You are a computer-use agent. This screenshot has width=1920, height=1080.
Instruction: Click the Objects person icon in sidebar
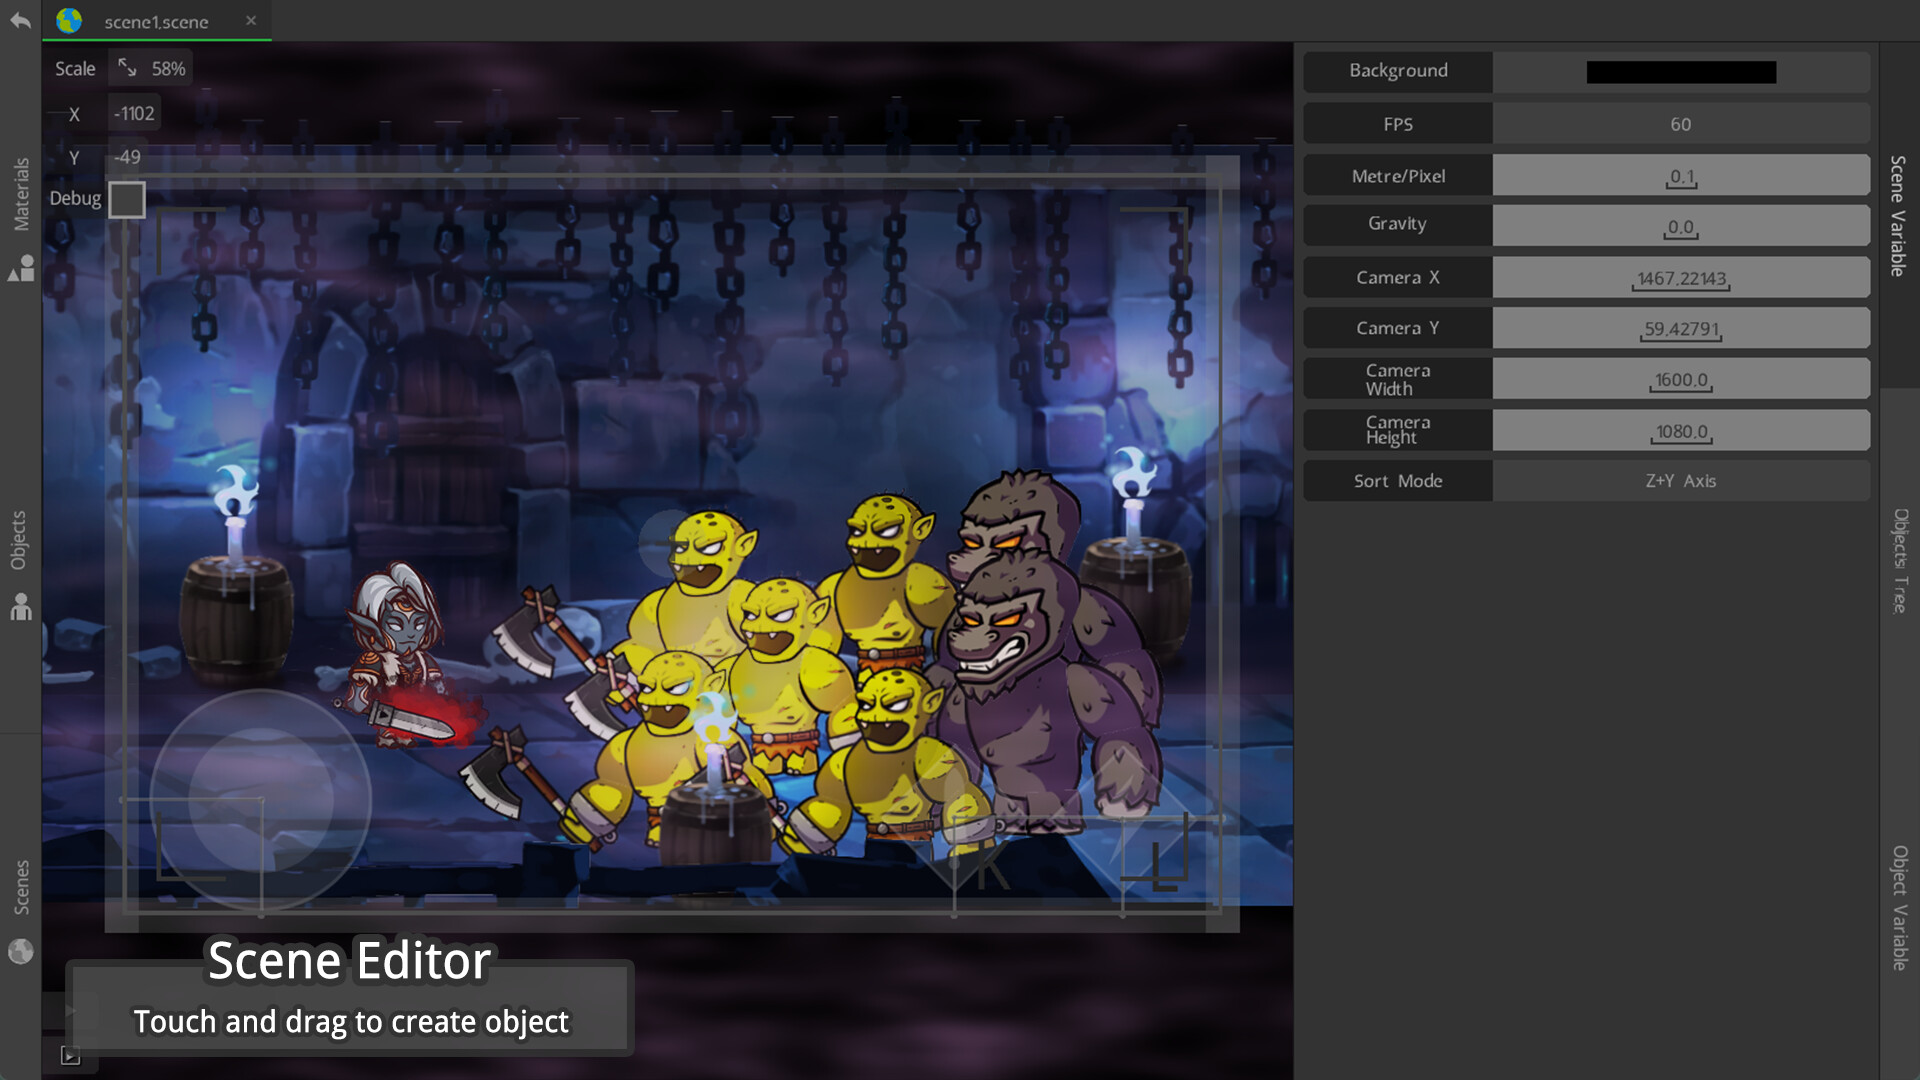tap(21, 608)
